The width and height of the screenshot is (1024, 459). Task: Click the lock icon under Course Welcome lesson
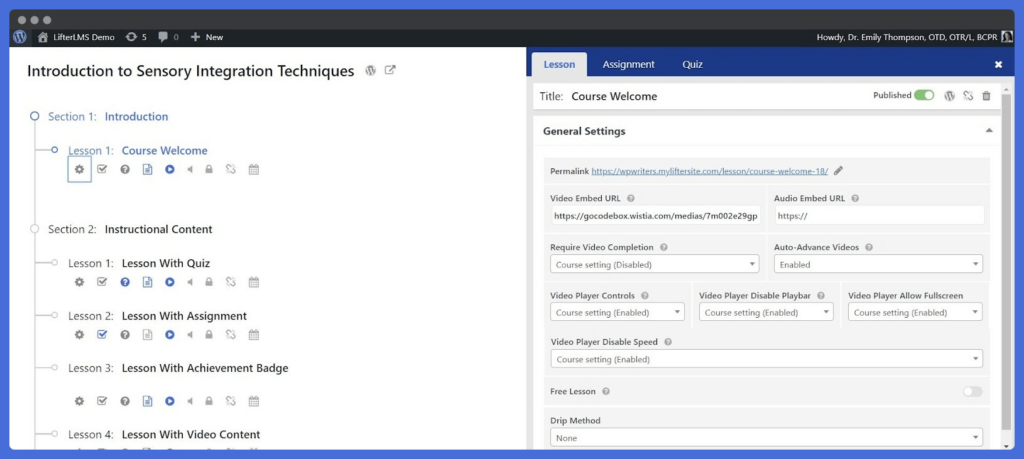pos(209,169)
